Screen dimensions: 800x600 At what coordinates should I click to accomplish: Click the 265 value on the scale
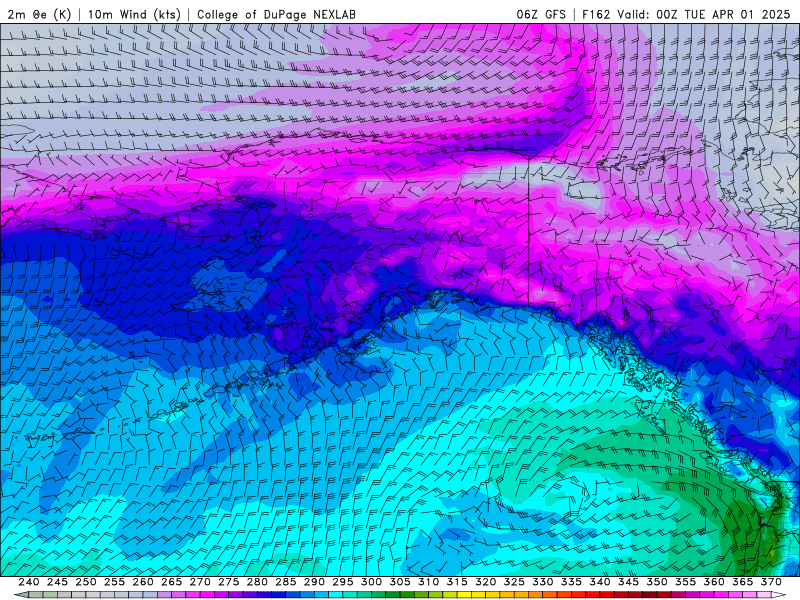171,582
